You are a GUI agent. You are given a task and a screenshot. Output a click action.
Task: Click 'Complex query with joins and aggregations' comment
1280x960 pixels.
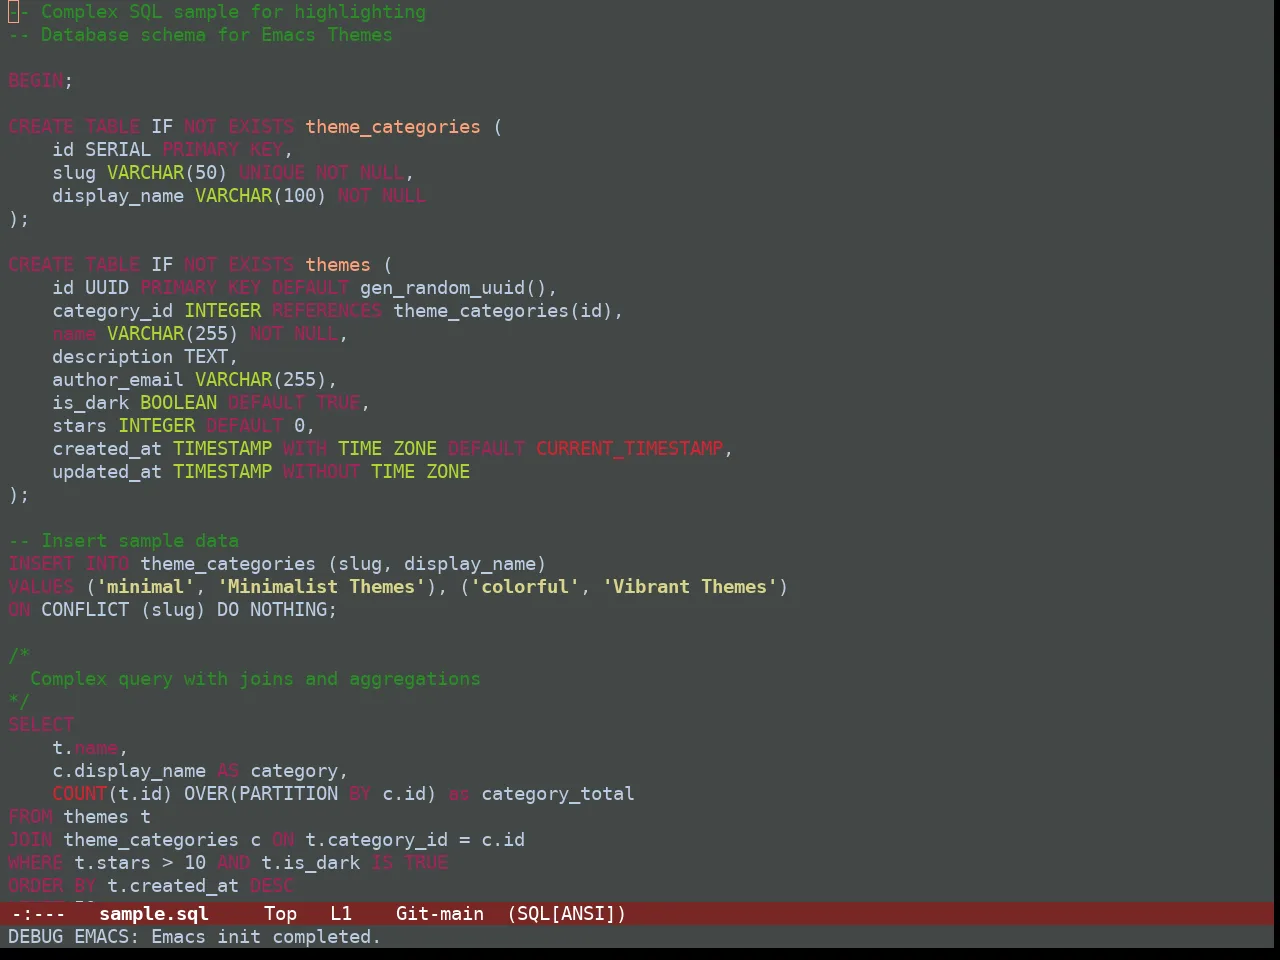click(x=255, y=679)
